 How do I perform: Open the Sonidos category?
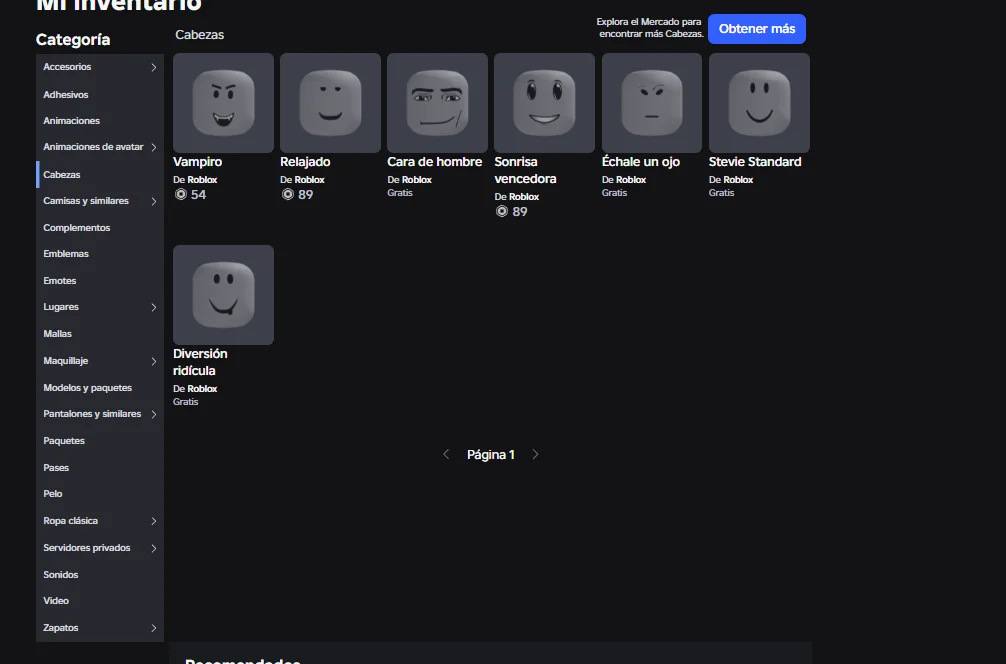click(x=61, y=575)
